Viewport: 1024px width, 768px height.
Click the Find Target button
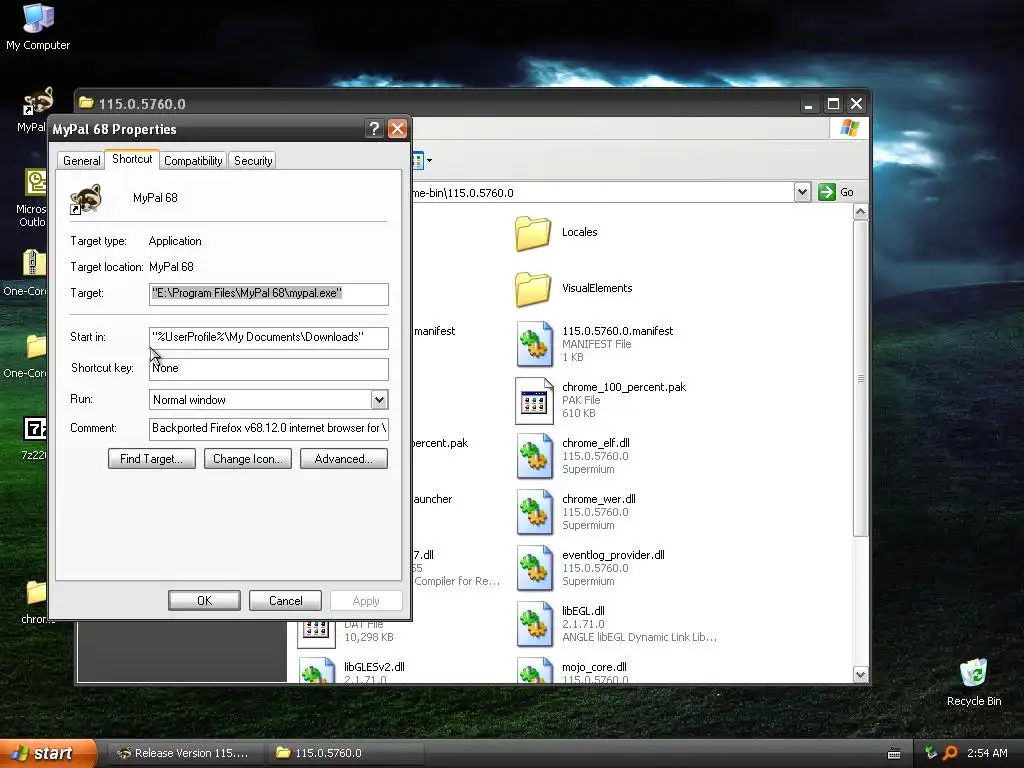pyautogui.click(x=152, y=458)
